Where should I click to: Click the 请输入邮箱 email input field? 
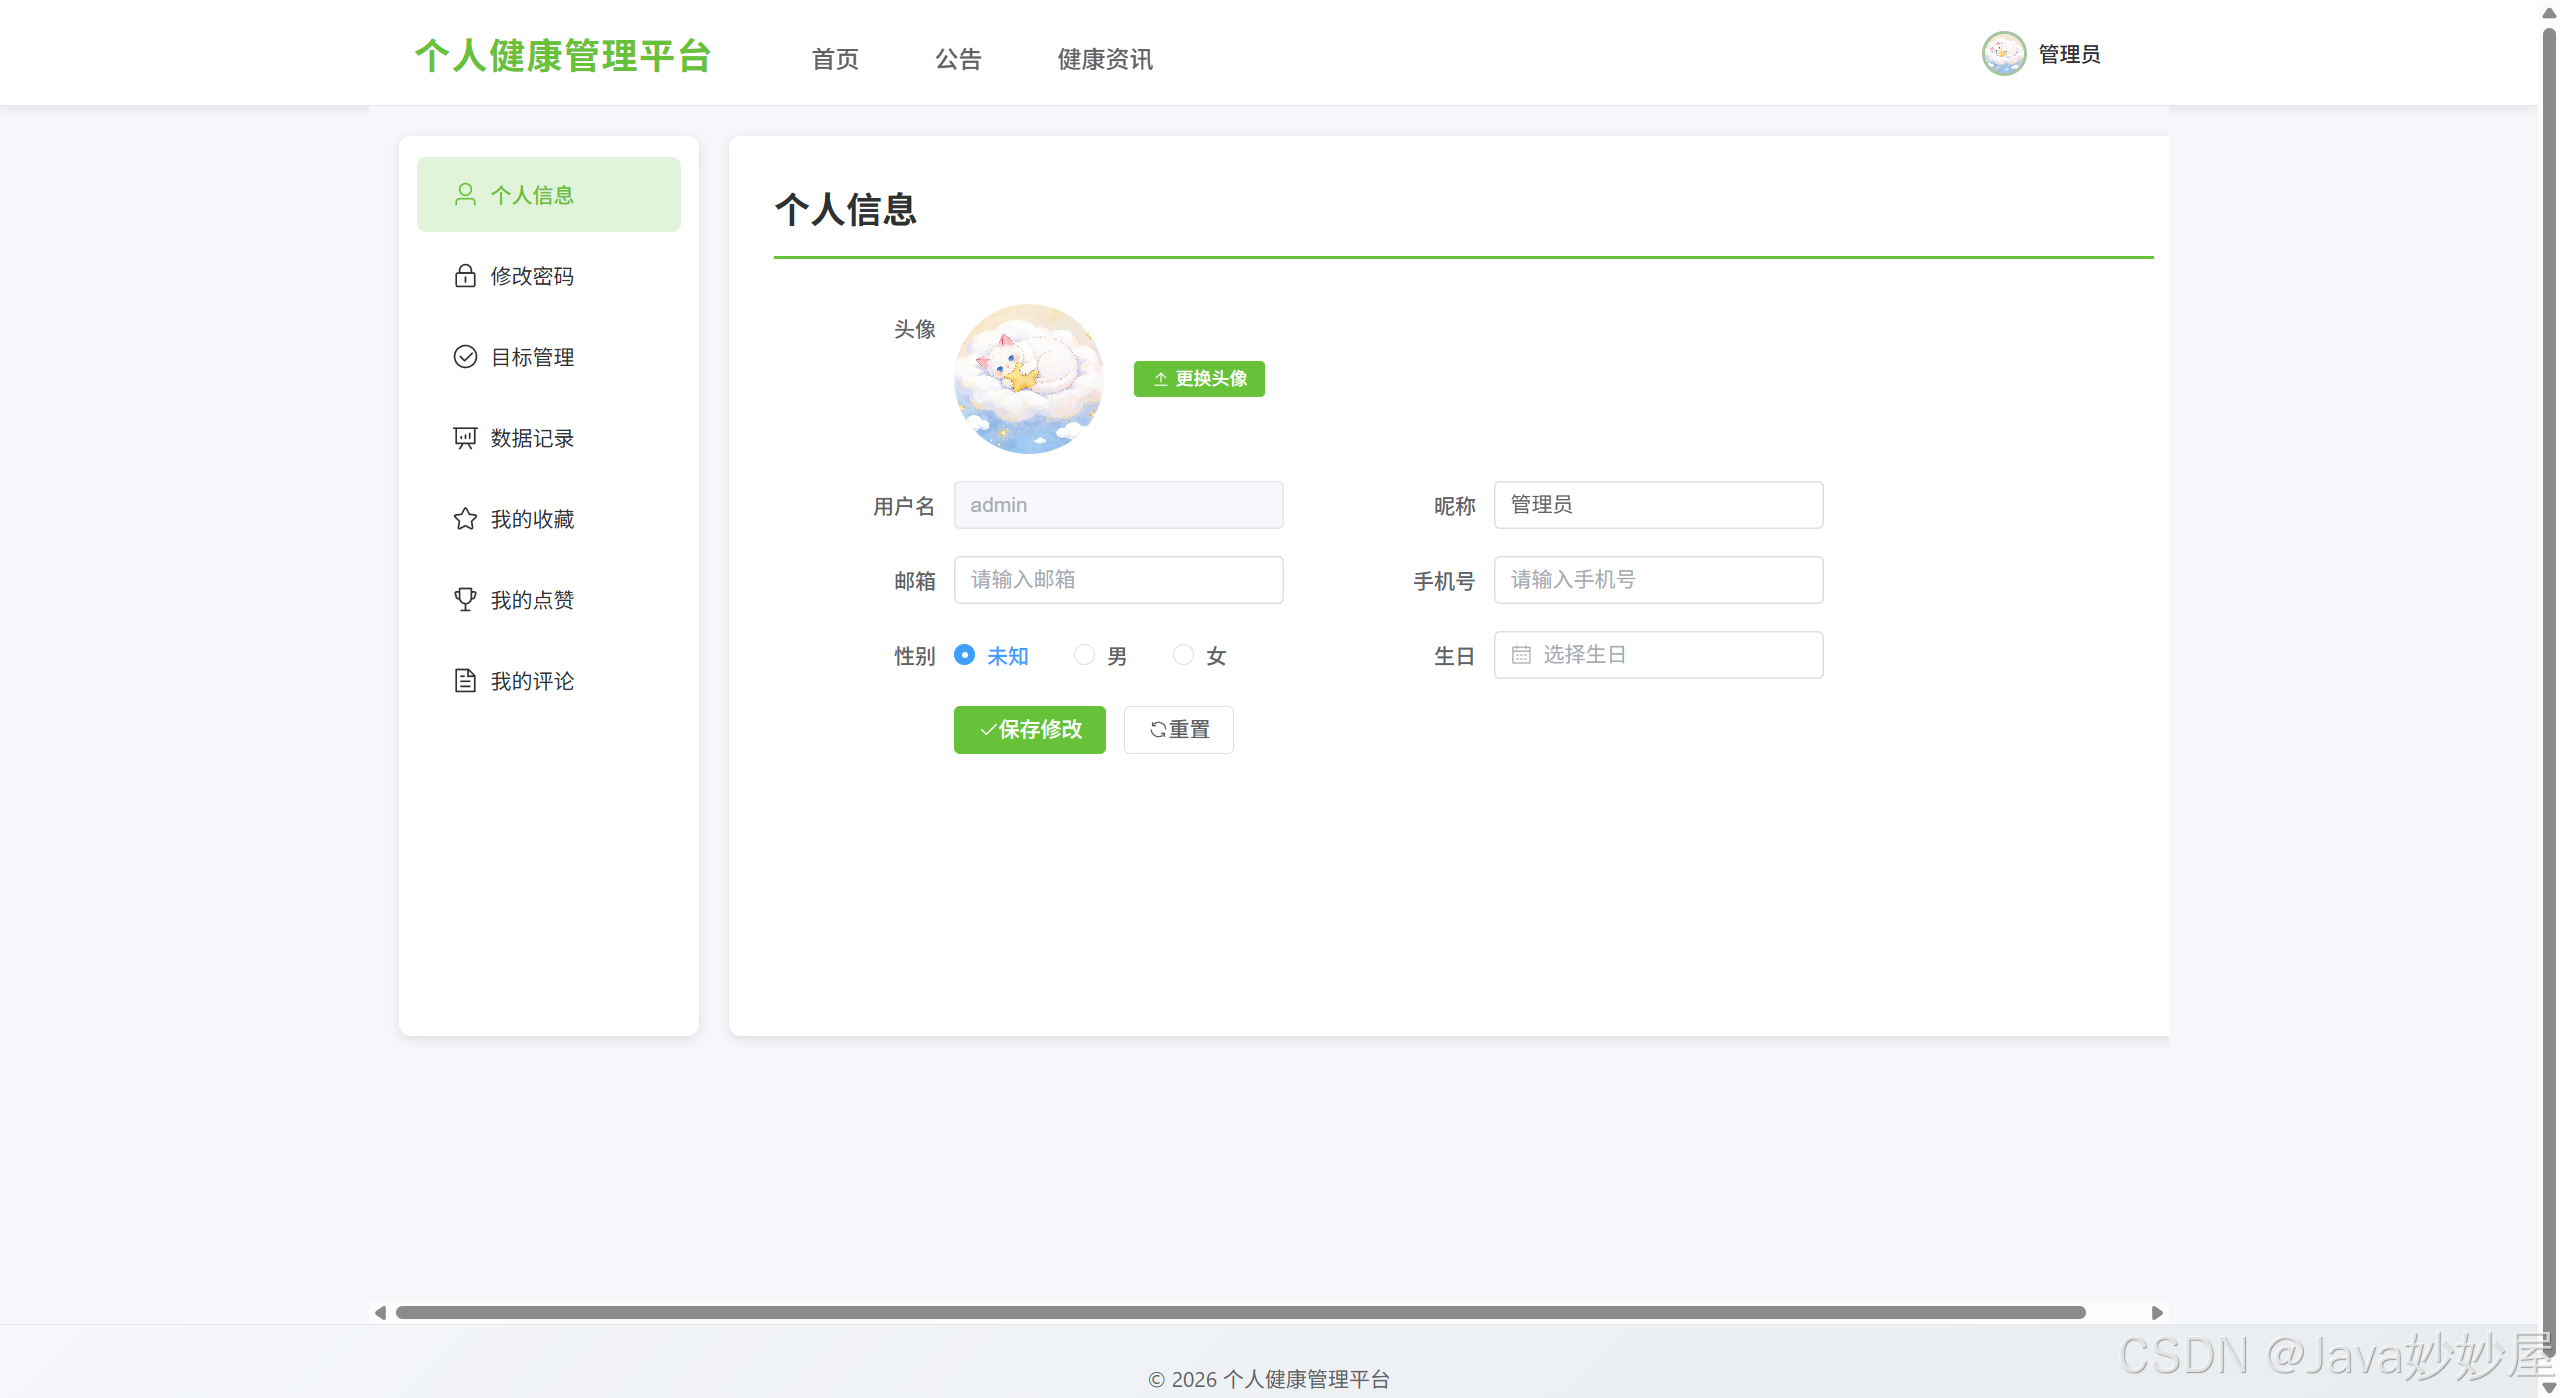[1118, 580]
